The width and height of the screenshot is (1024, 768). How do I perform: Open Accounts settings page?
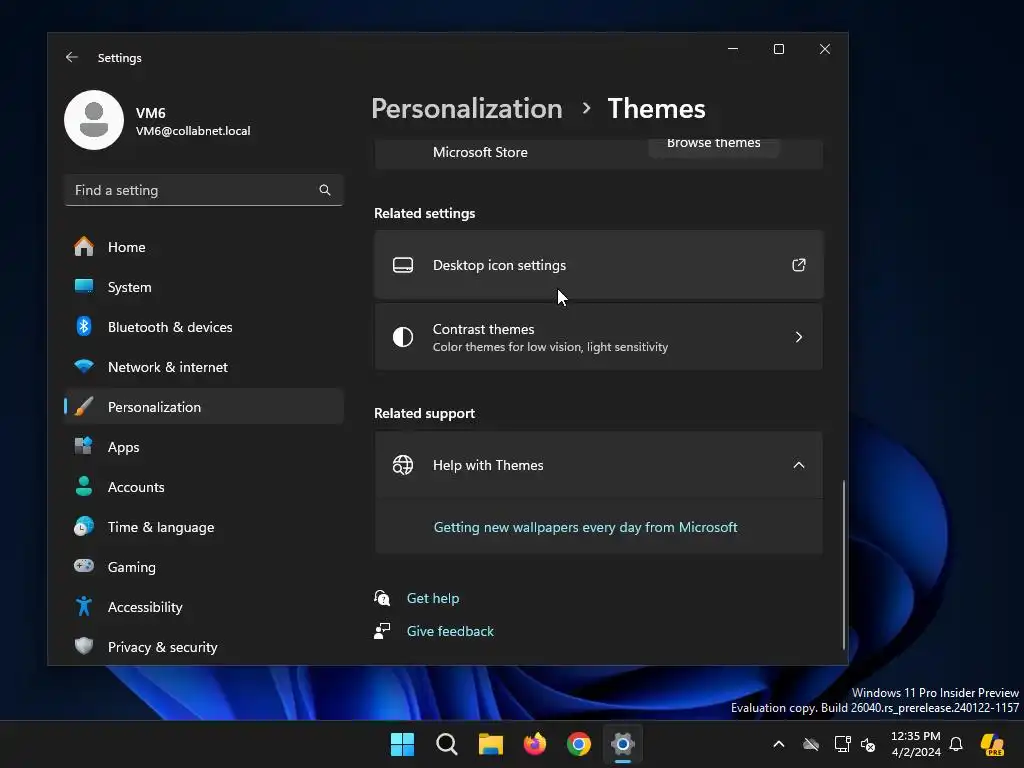click(204, 487)
